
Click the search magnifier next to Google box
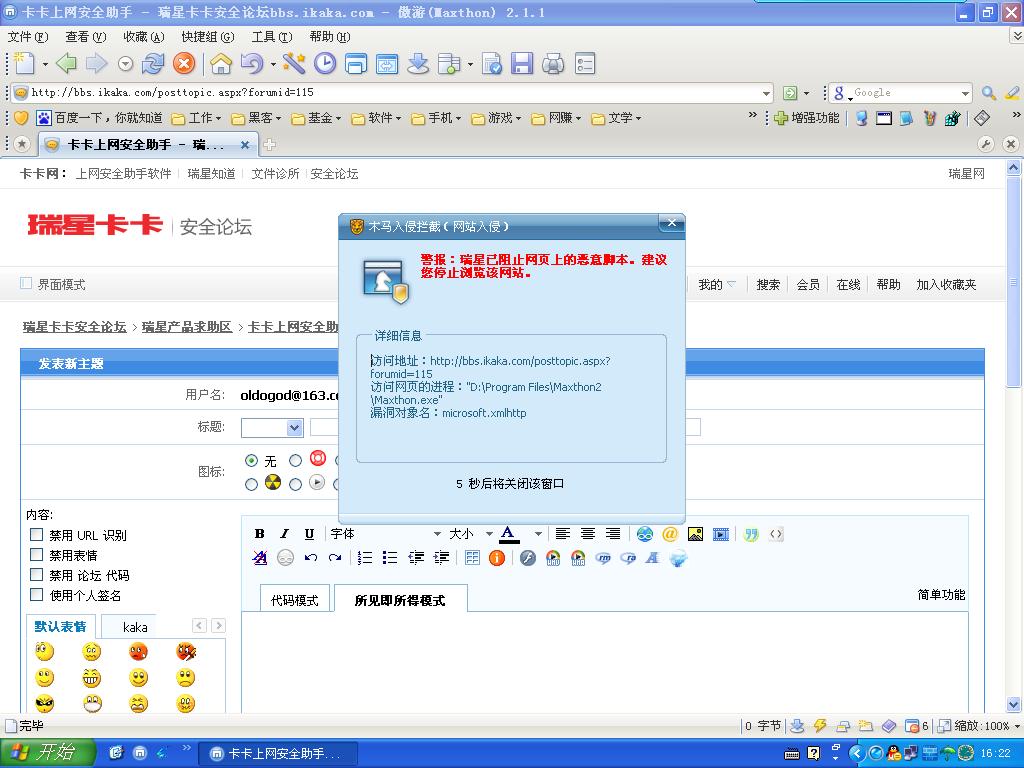[988, 93]
